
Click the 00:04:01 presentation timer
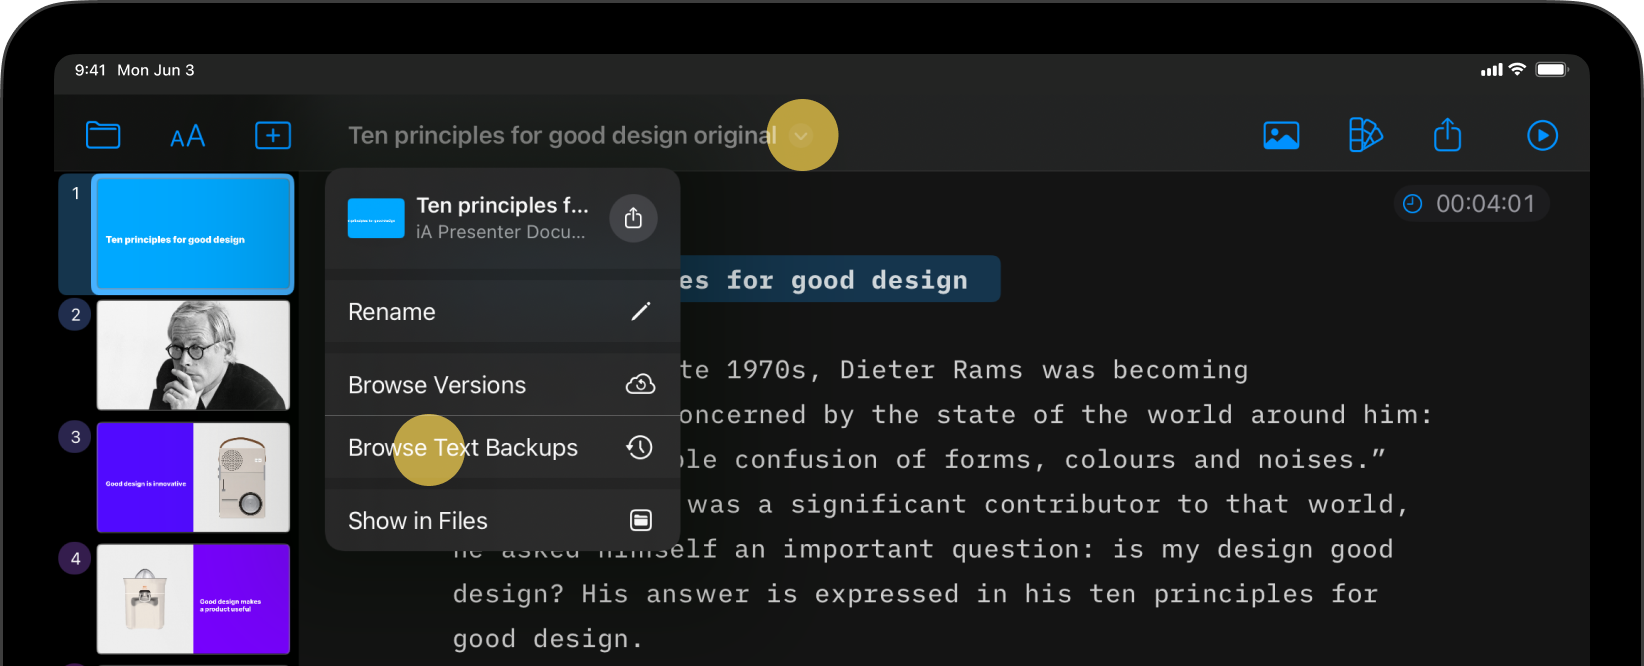[x=1471, y=204]
